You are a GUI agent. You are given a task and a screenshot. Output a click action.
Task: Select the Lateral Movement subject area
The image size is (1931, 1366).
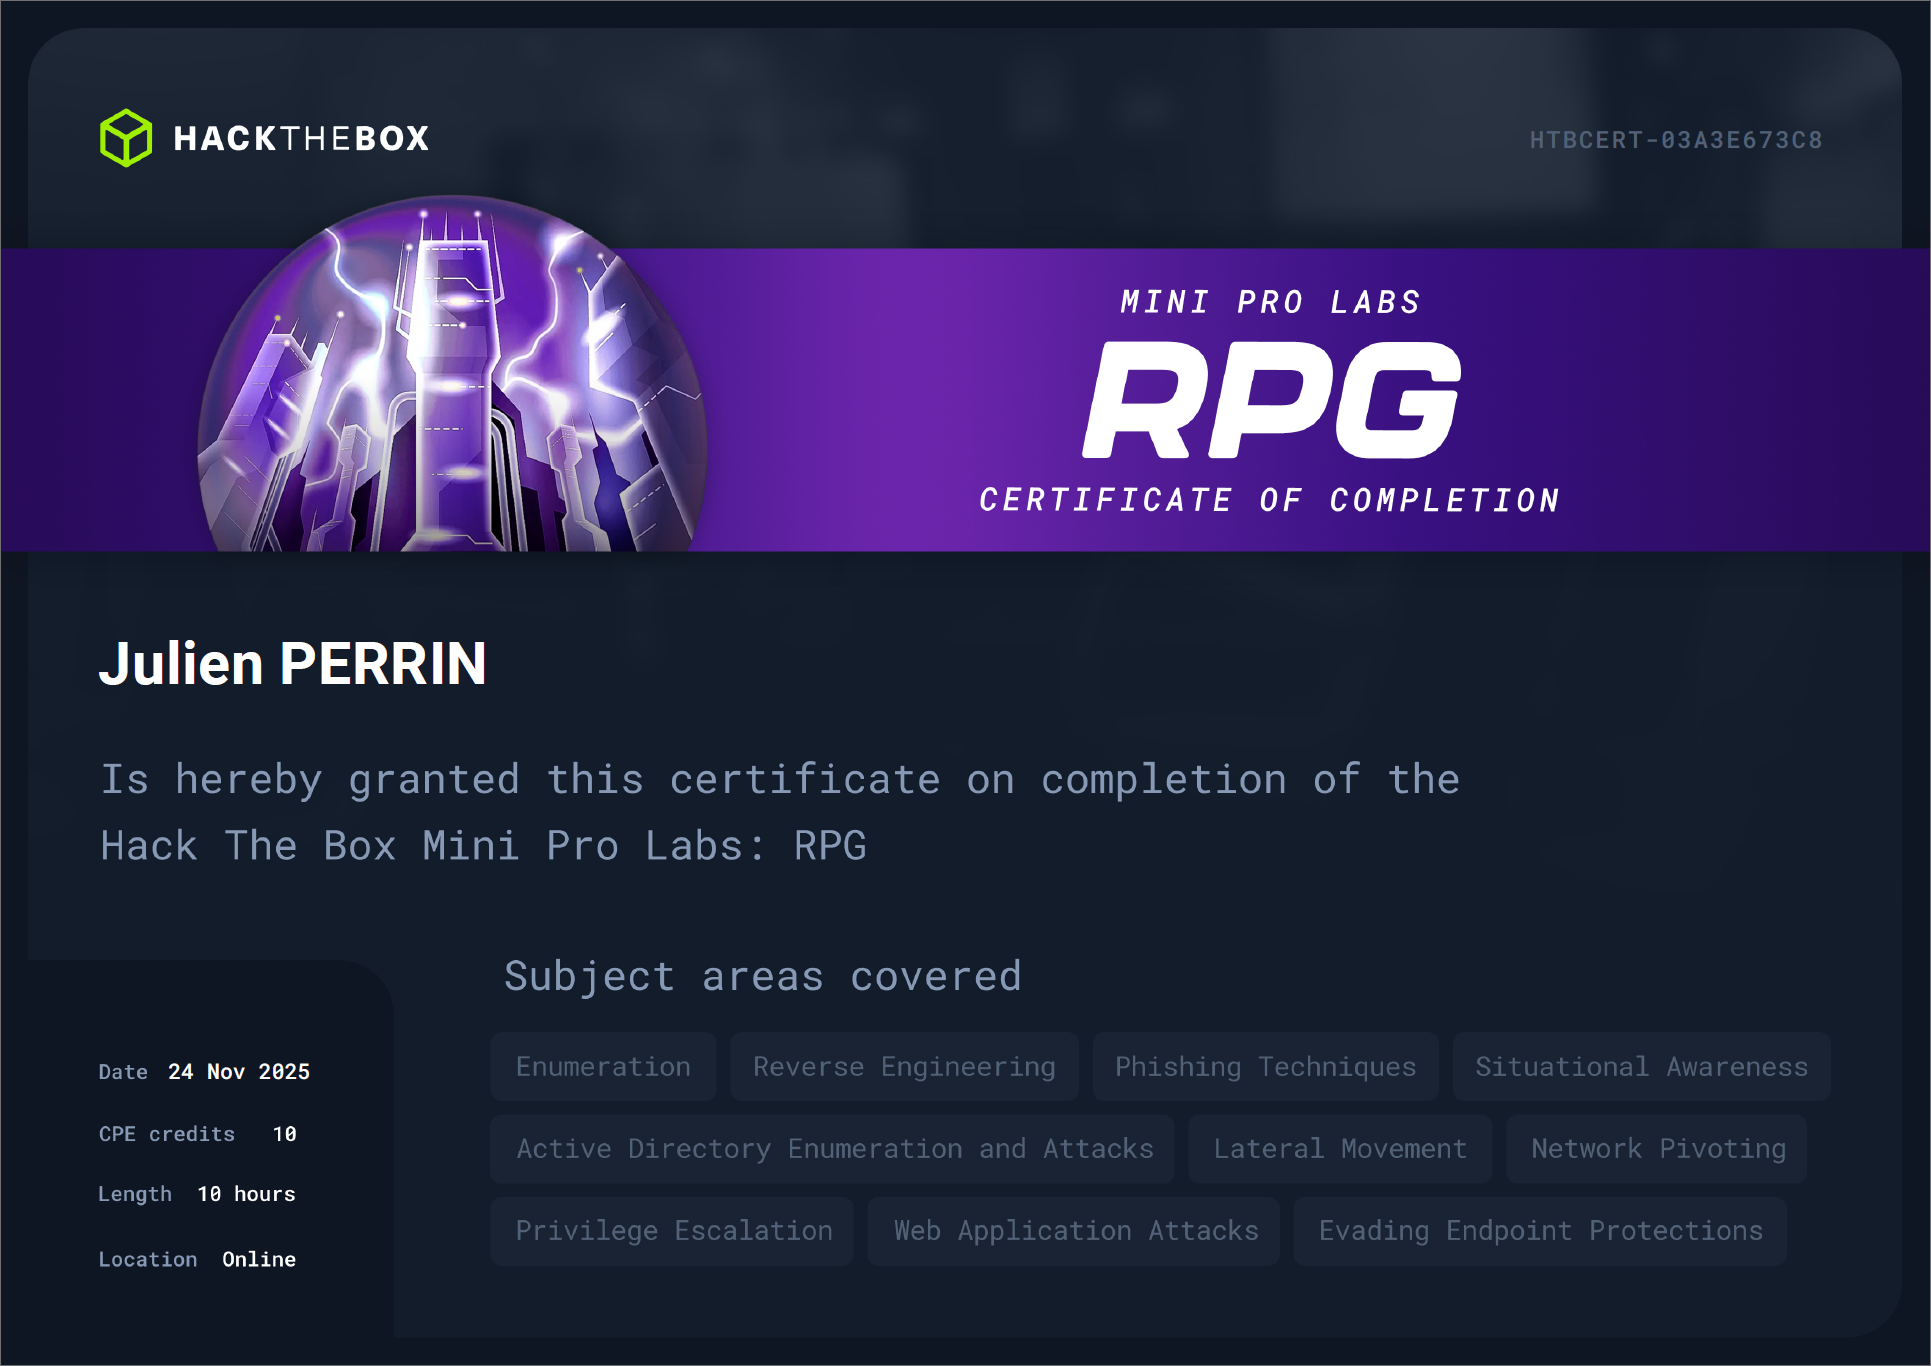click(x=1339, y=1148)
